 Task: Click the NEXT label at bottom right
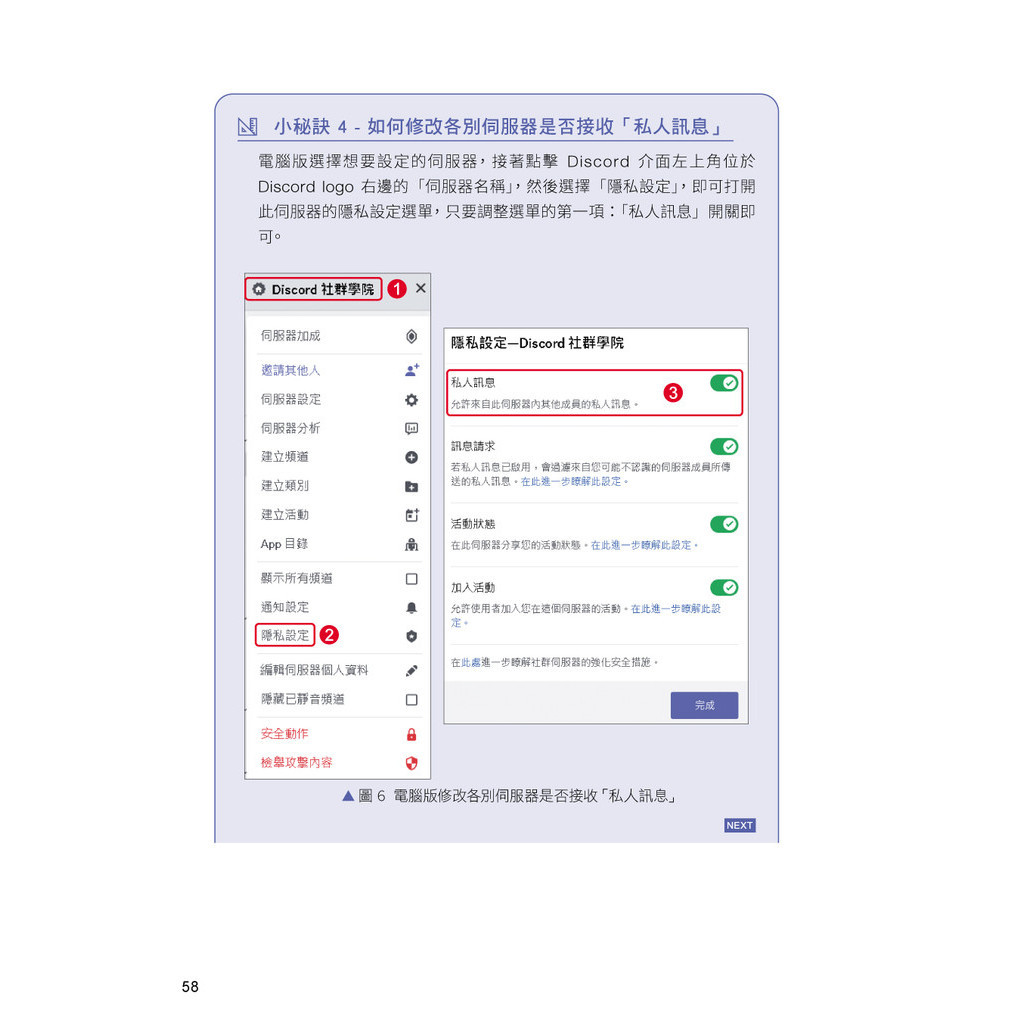coord(740,825)
